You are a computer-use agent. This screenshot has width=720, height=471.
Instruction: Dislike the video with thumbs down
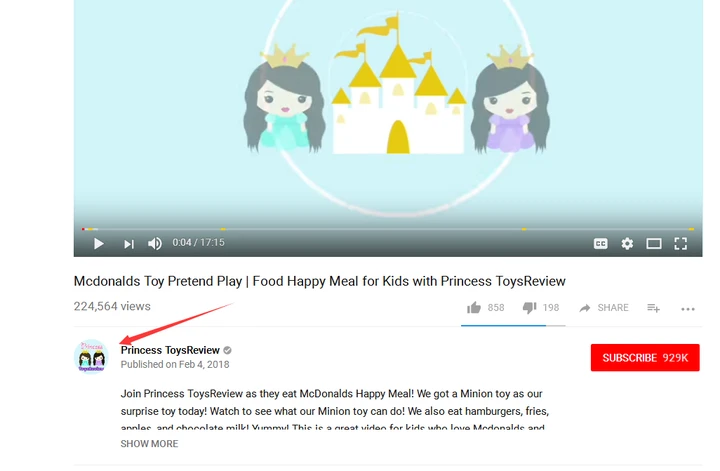[x=529, y=308]
